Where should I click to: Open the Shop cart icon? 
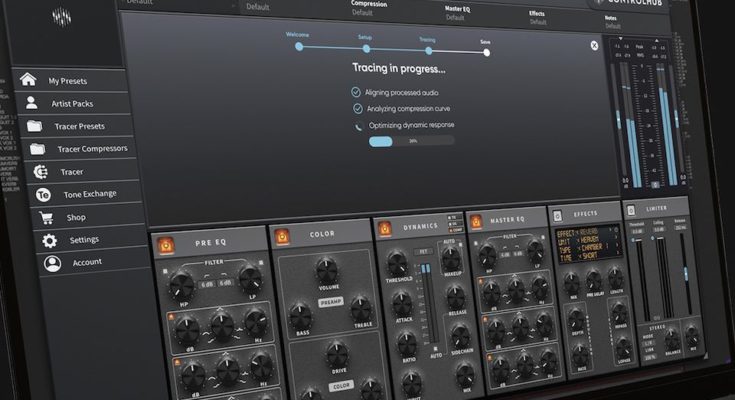[47, 217]
